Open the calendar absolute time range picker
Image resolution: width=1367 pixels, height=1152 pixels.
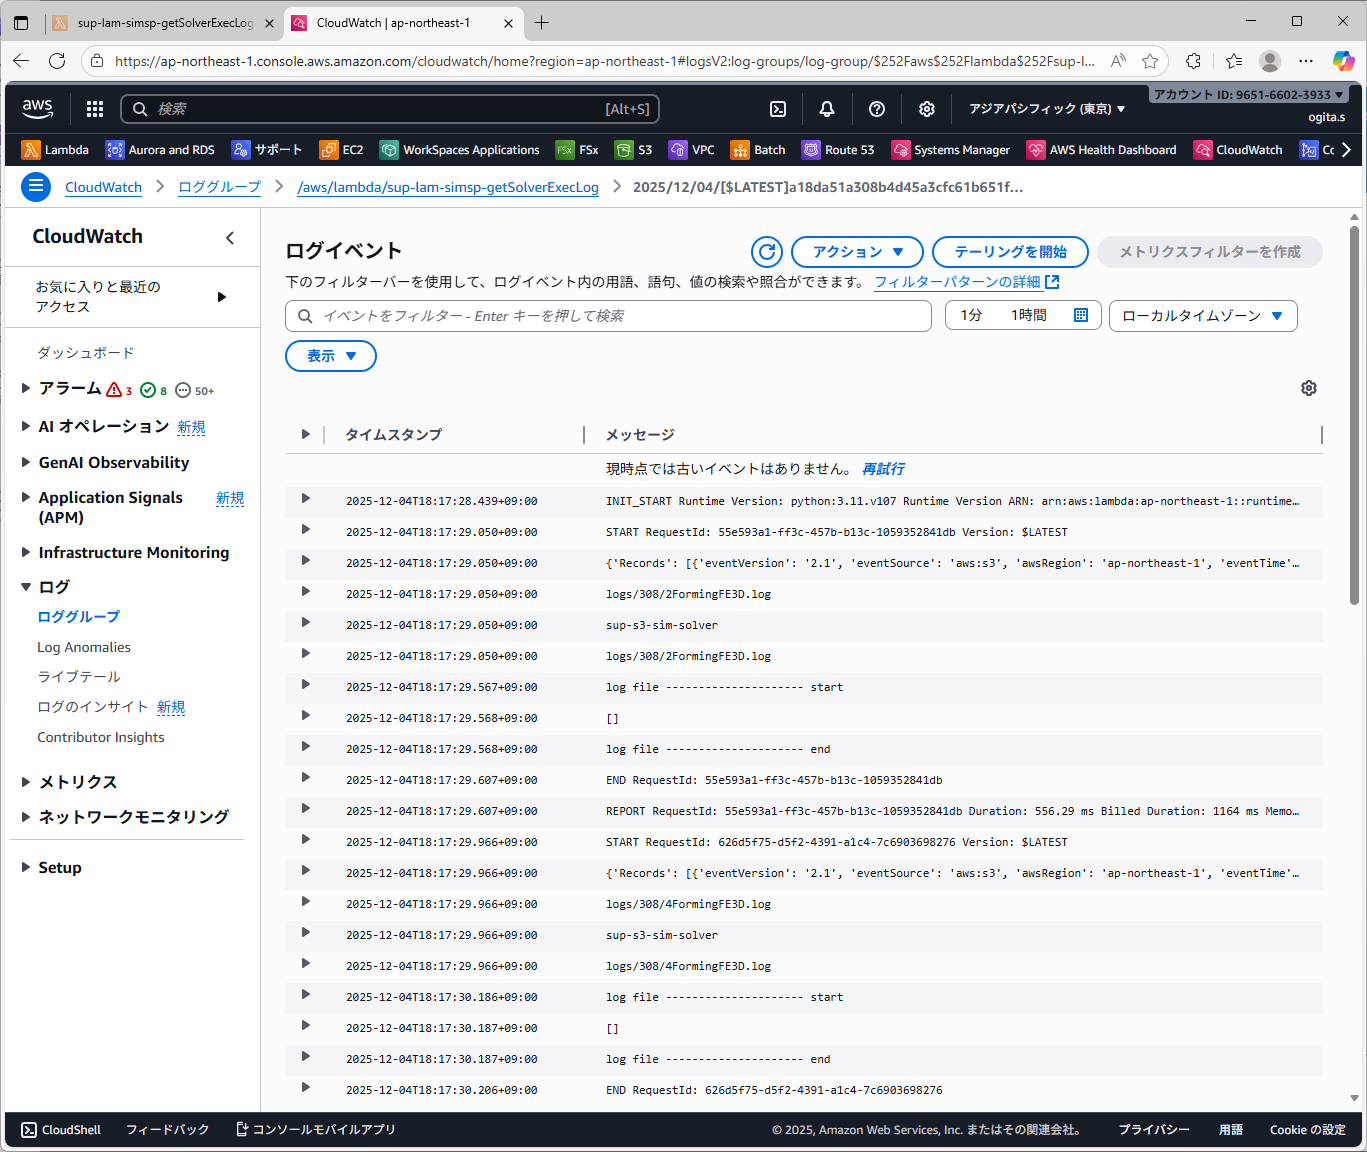[x=1081, y=316]
